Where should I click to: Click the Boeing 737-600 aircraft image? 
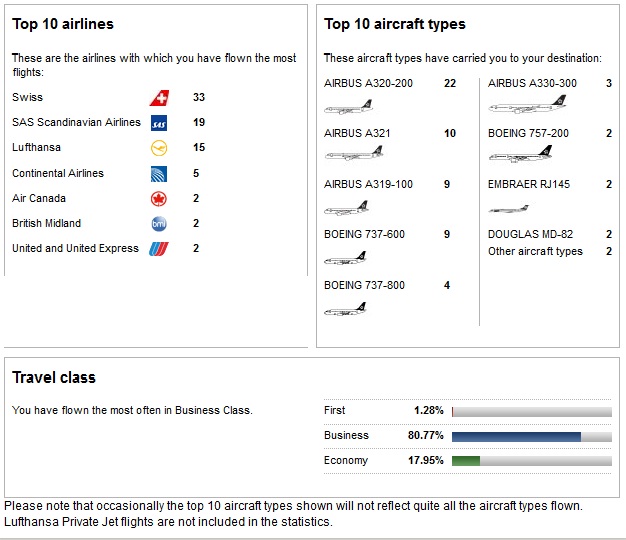(345, 258)
